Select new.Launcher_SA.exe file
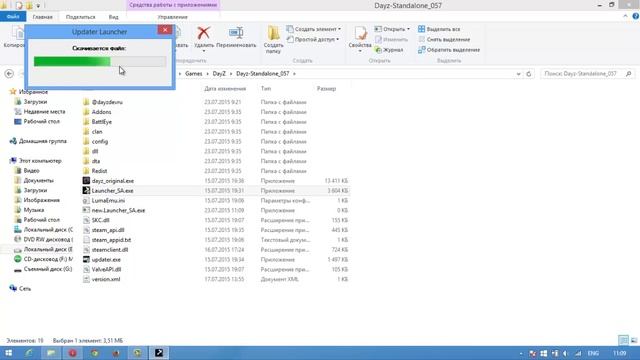Image resolution: width=640 pixels, height=360 pixels. click(118, 210)
